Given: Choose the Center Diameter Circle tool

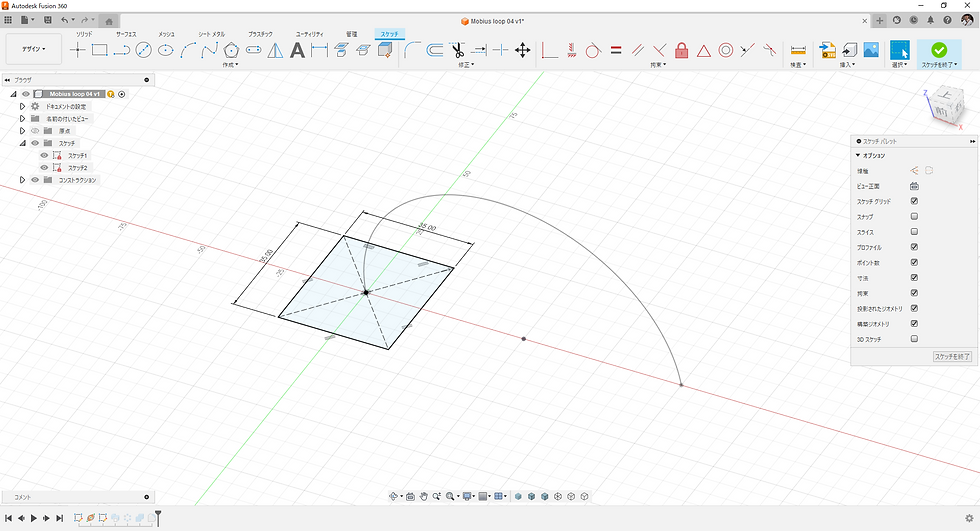Looking at the screenshot, I should (x=144, y=50).
